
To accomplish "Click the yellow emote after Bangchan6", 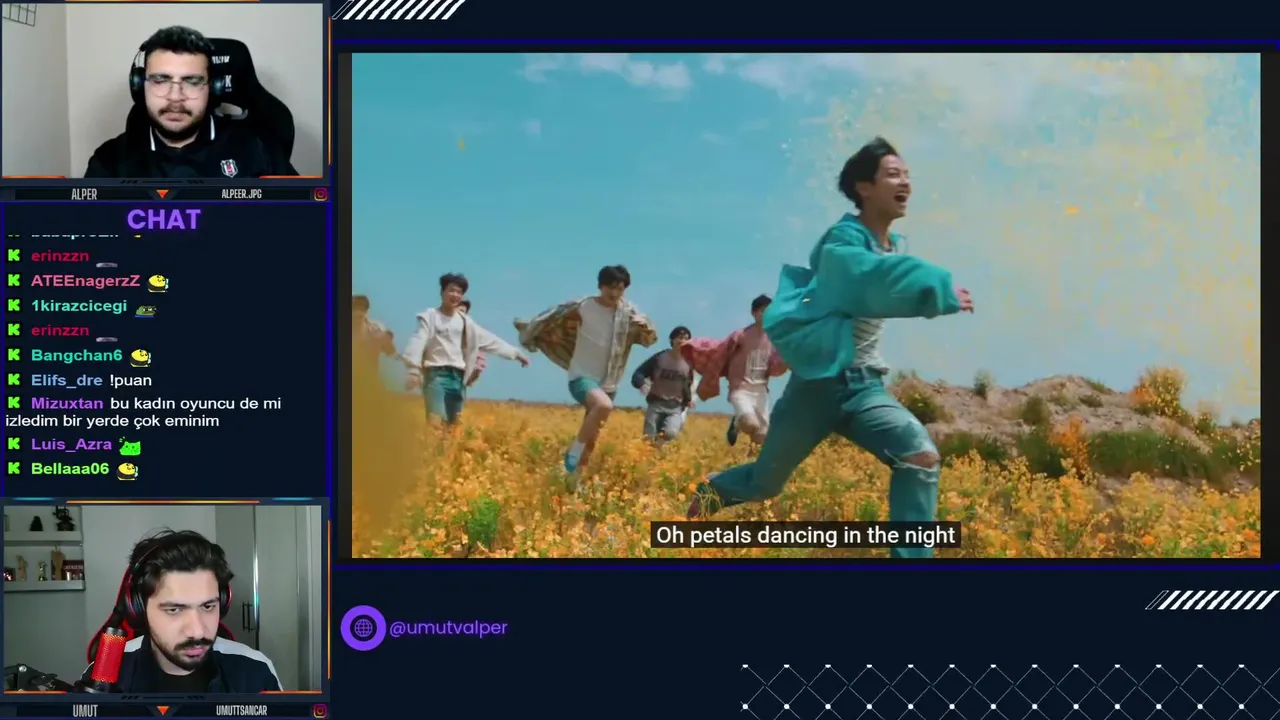I will (x=140, y=356).
